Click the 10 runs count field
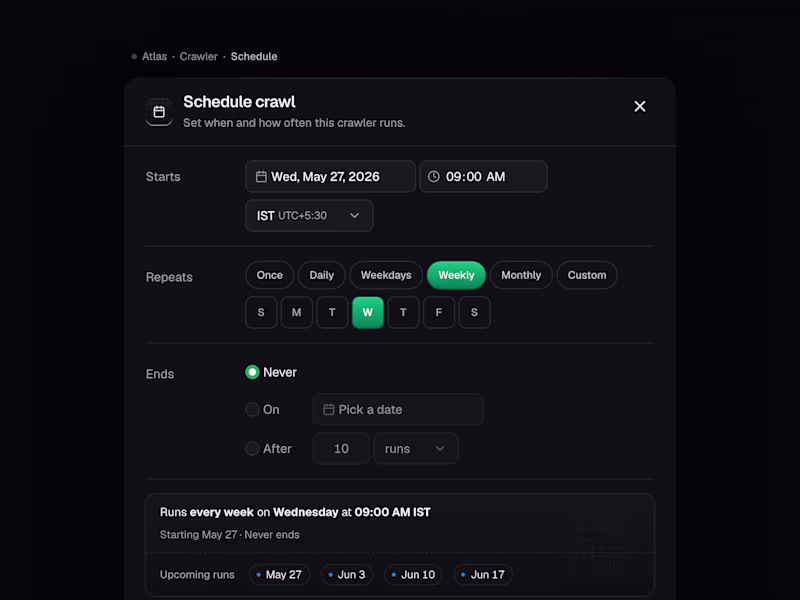 341,448
